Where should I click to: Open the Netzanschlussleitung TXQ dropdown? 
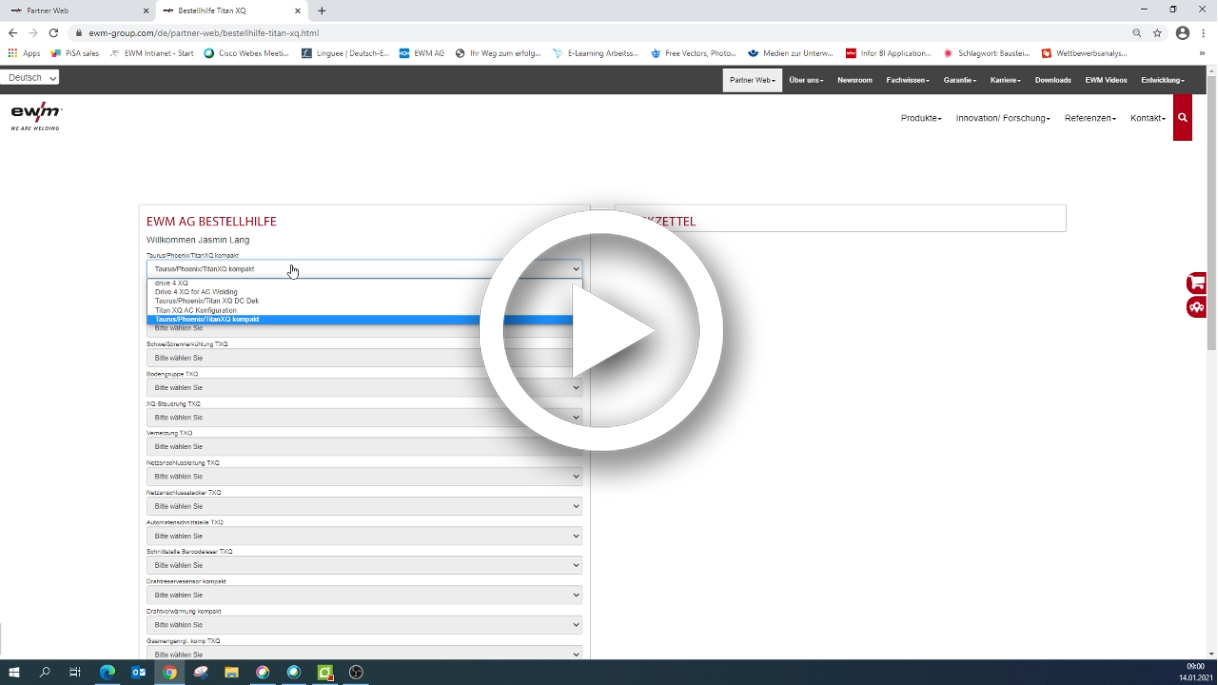[x=364, y=476]
